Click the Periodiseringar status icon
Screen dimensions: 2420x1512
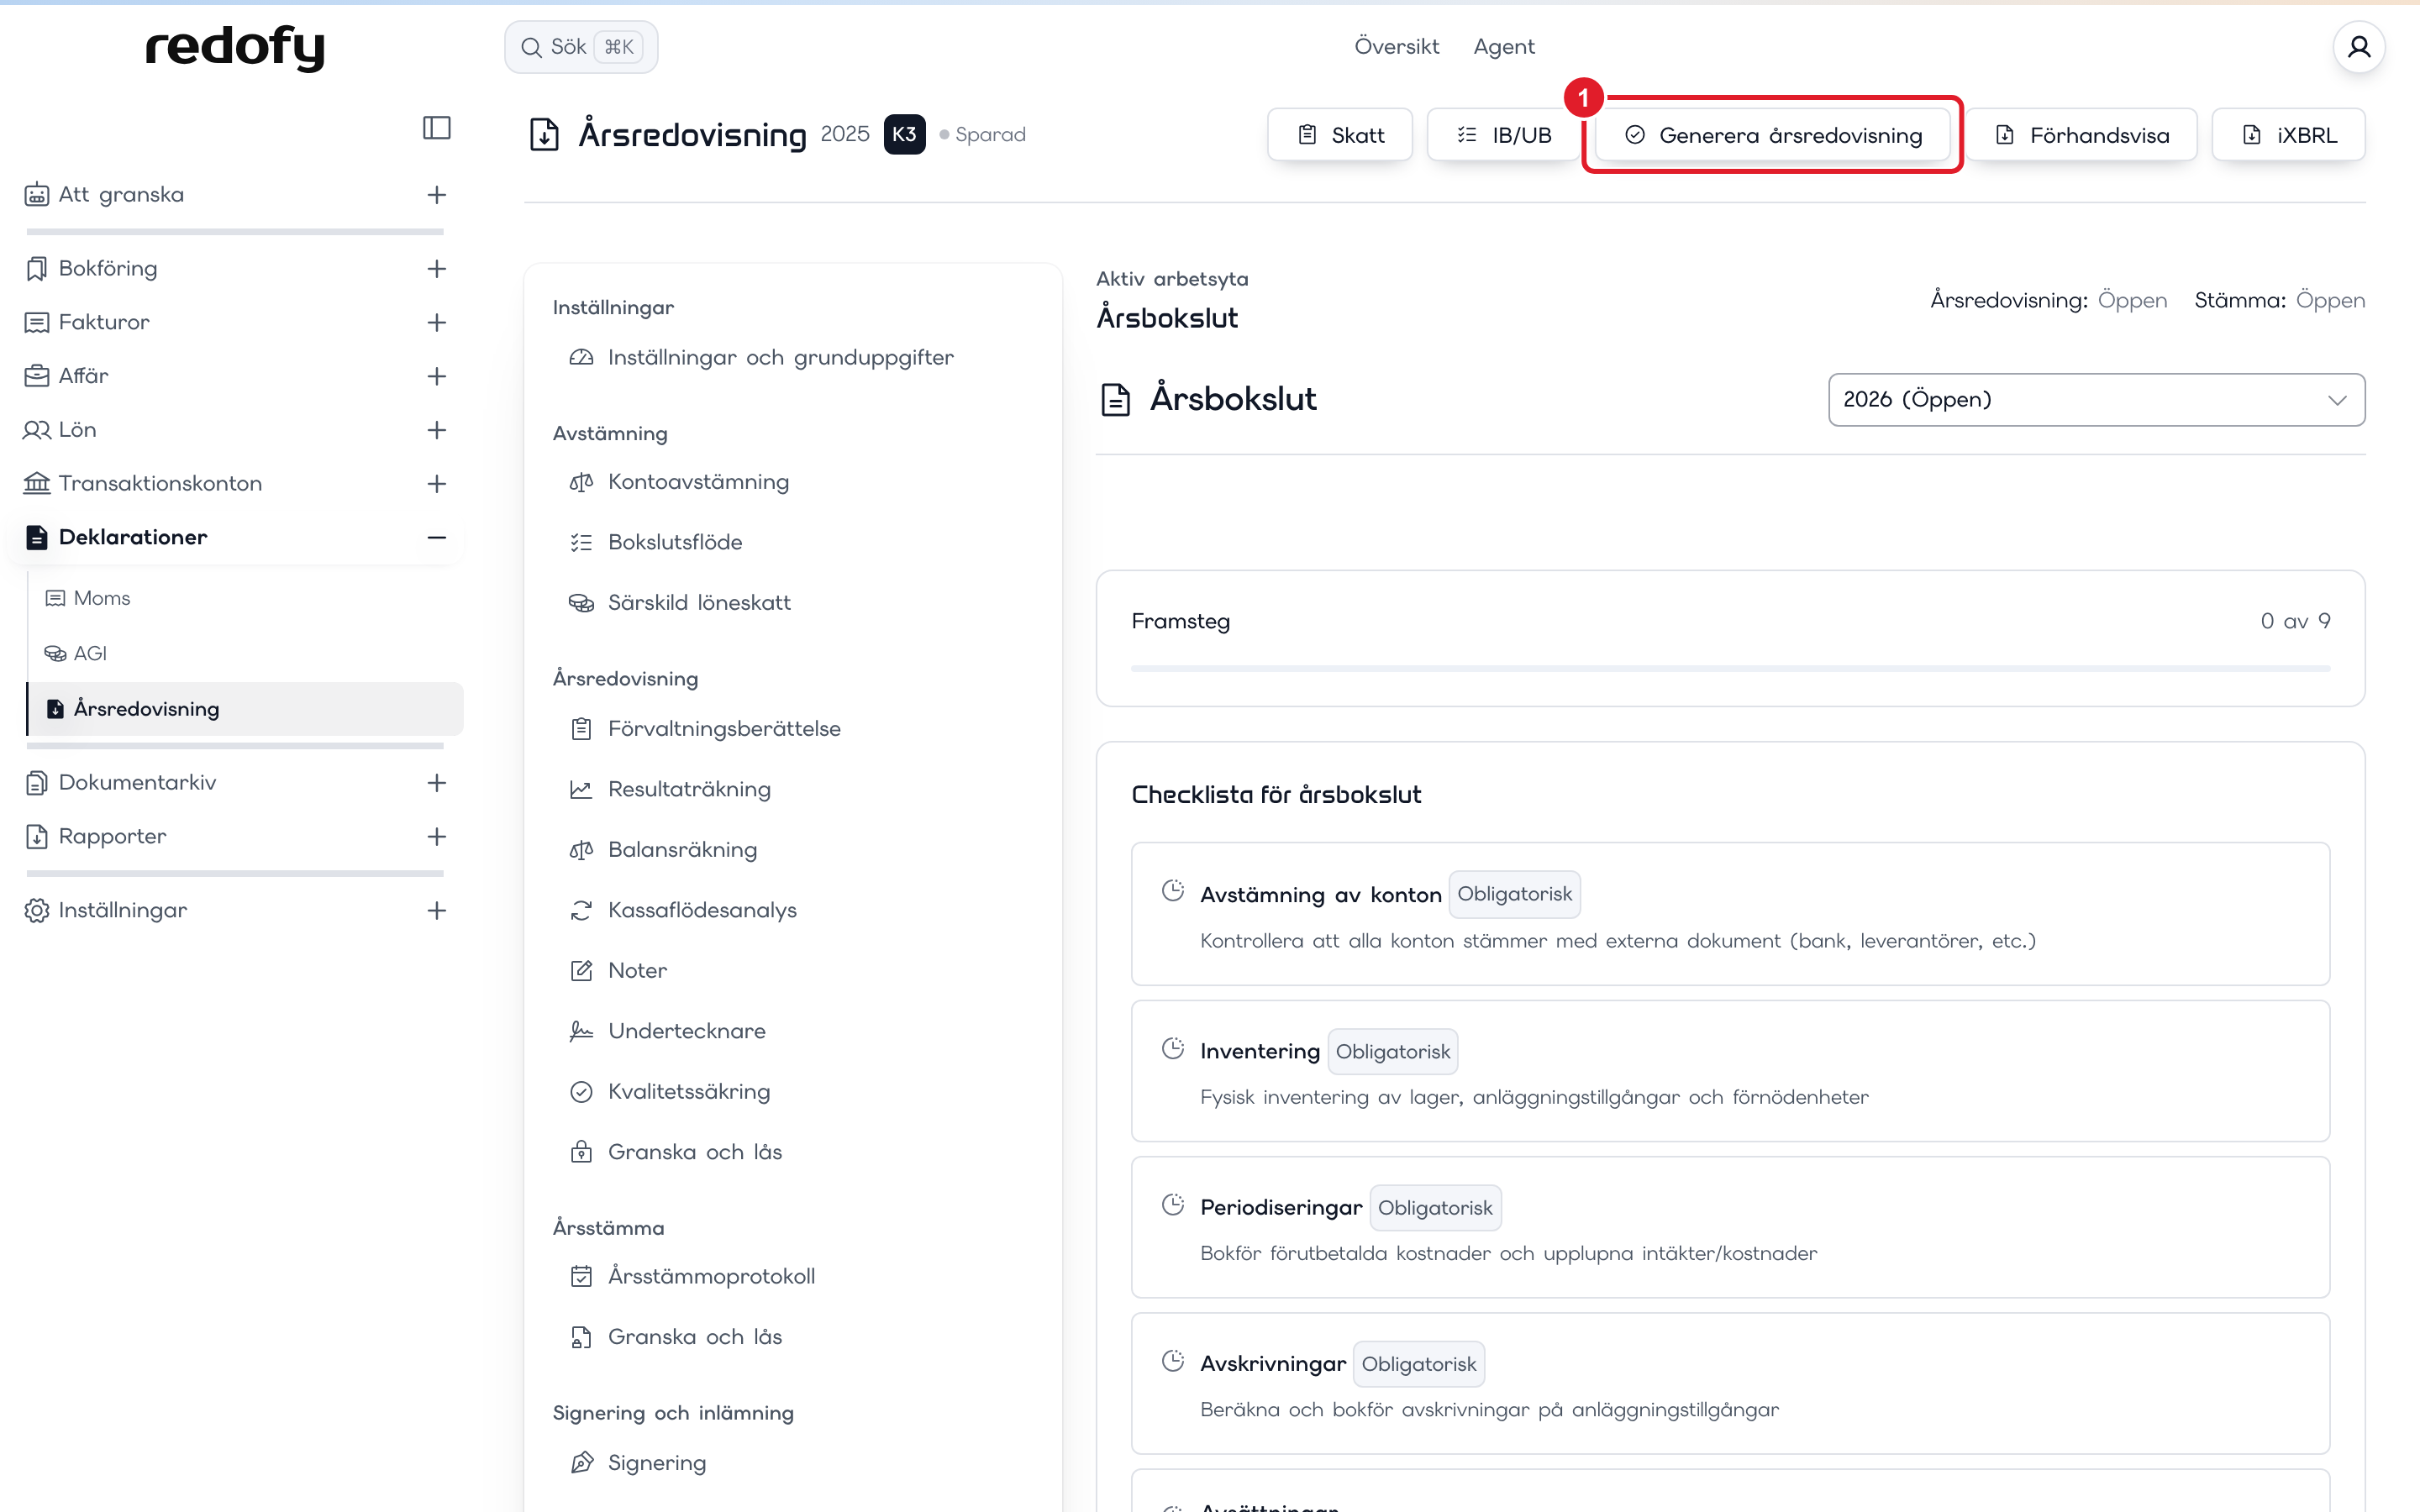point(1172,1205)
